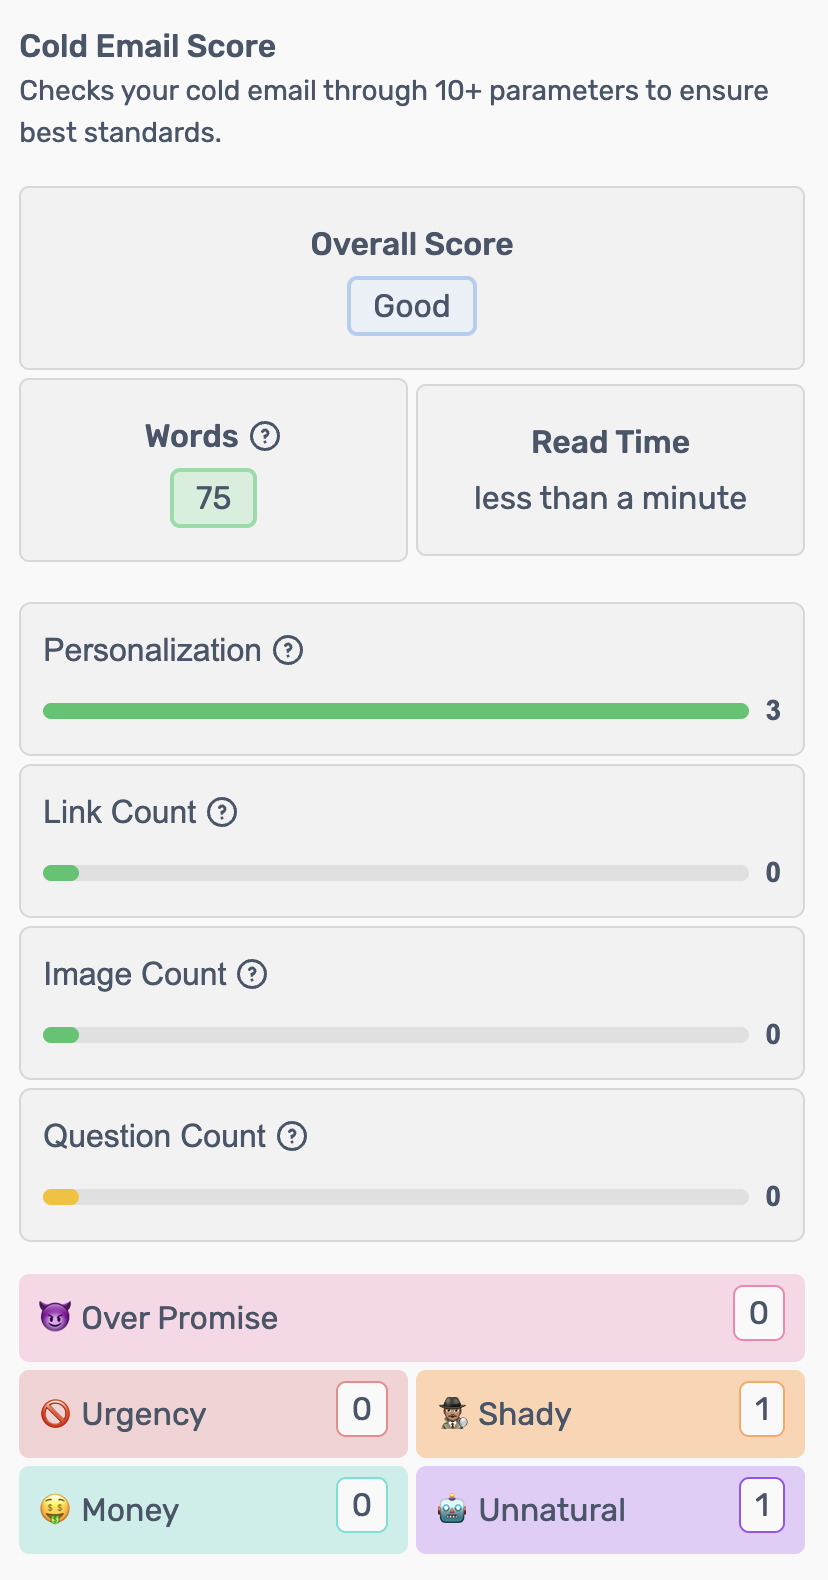Click the help icon next to Words

pos(265,436)
